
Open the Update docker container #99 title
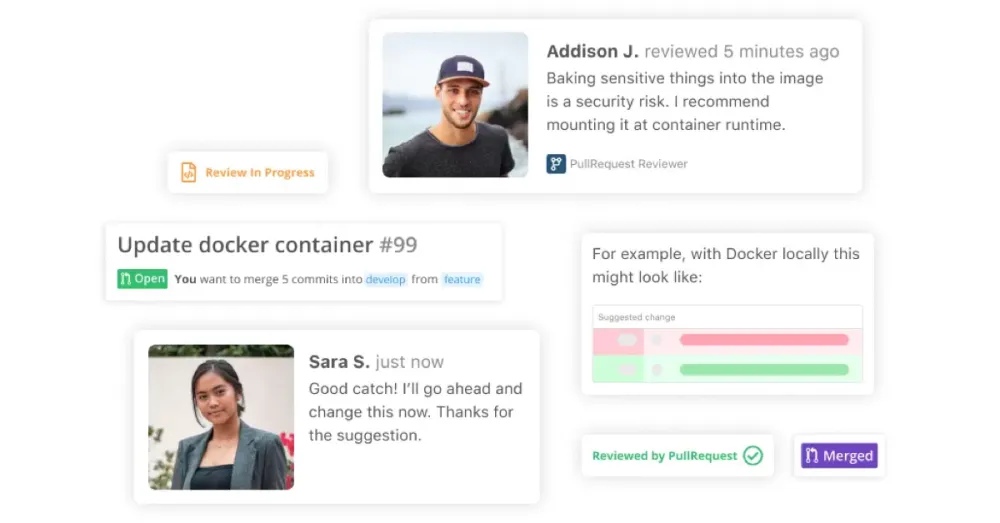pyautogui.click(x=267, y=245)
